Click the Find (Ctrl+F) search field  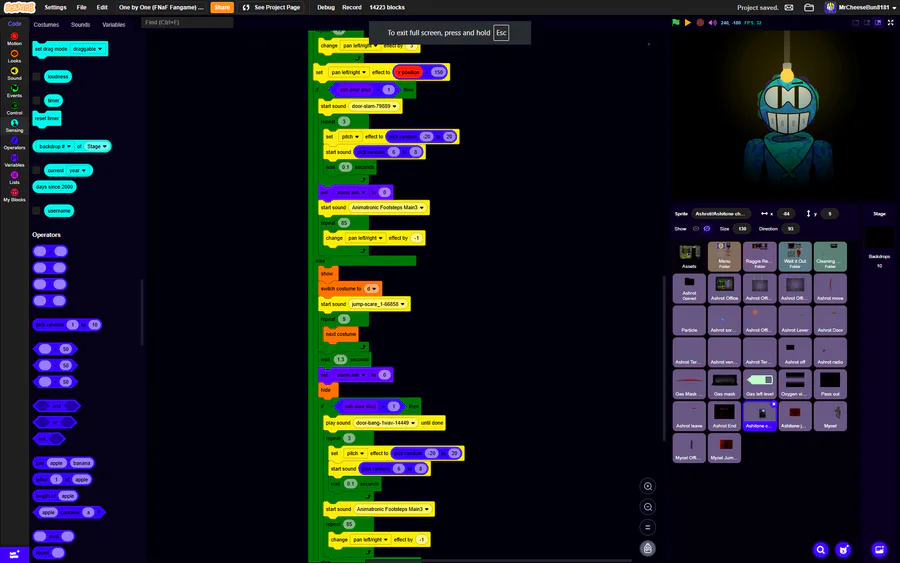(187, 22)
